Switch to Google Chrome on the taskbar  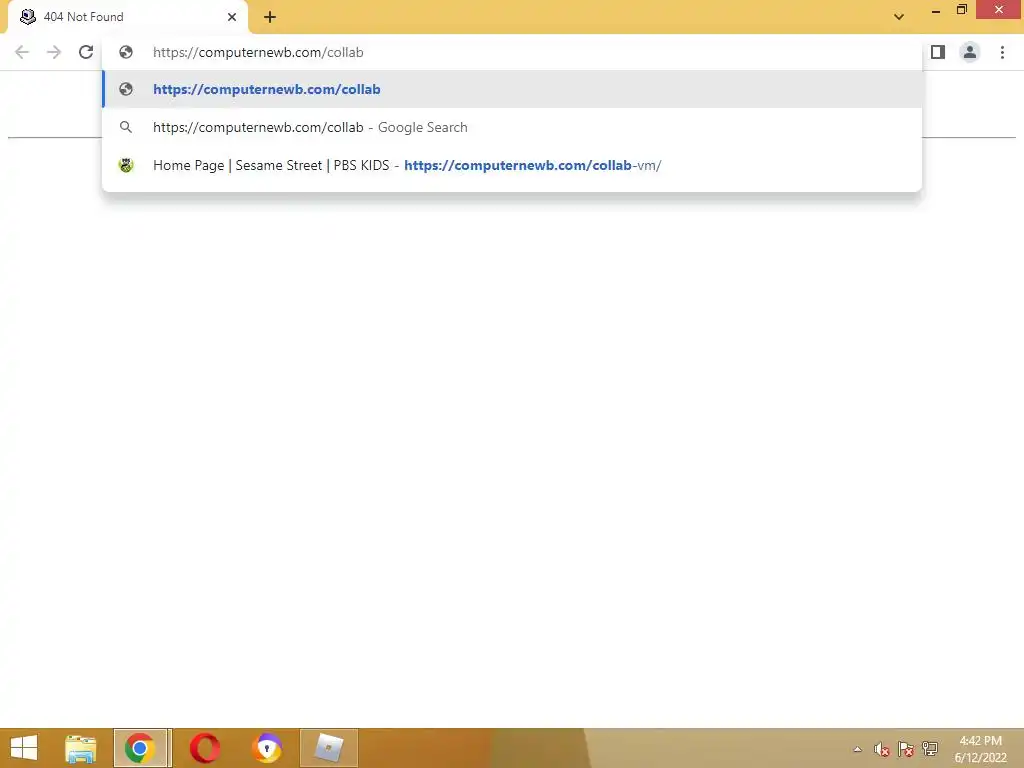coord(140,748)
